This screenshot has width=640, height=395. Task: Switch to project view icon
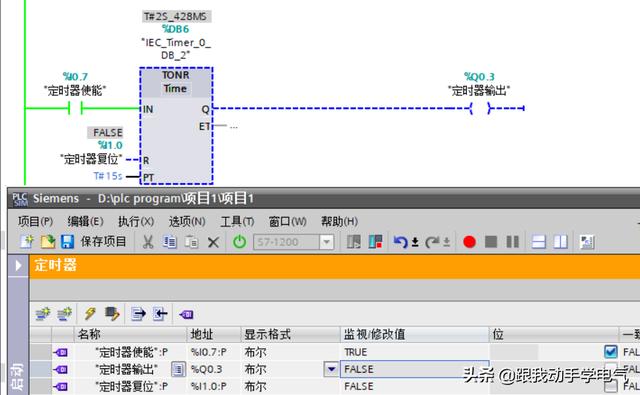tap(375, 242)
